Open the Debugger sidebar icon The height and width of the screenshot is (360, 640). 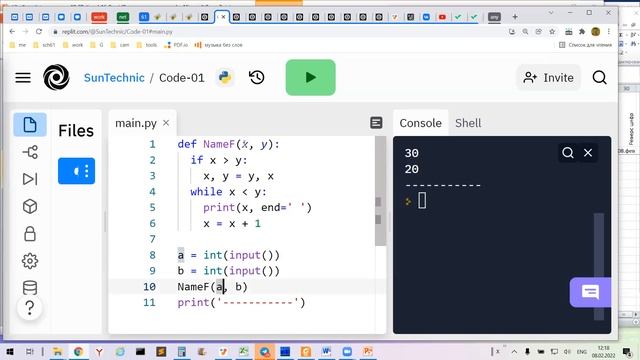(x=30, y=179)
